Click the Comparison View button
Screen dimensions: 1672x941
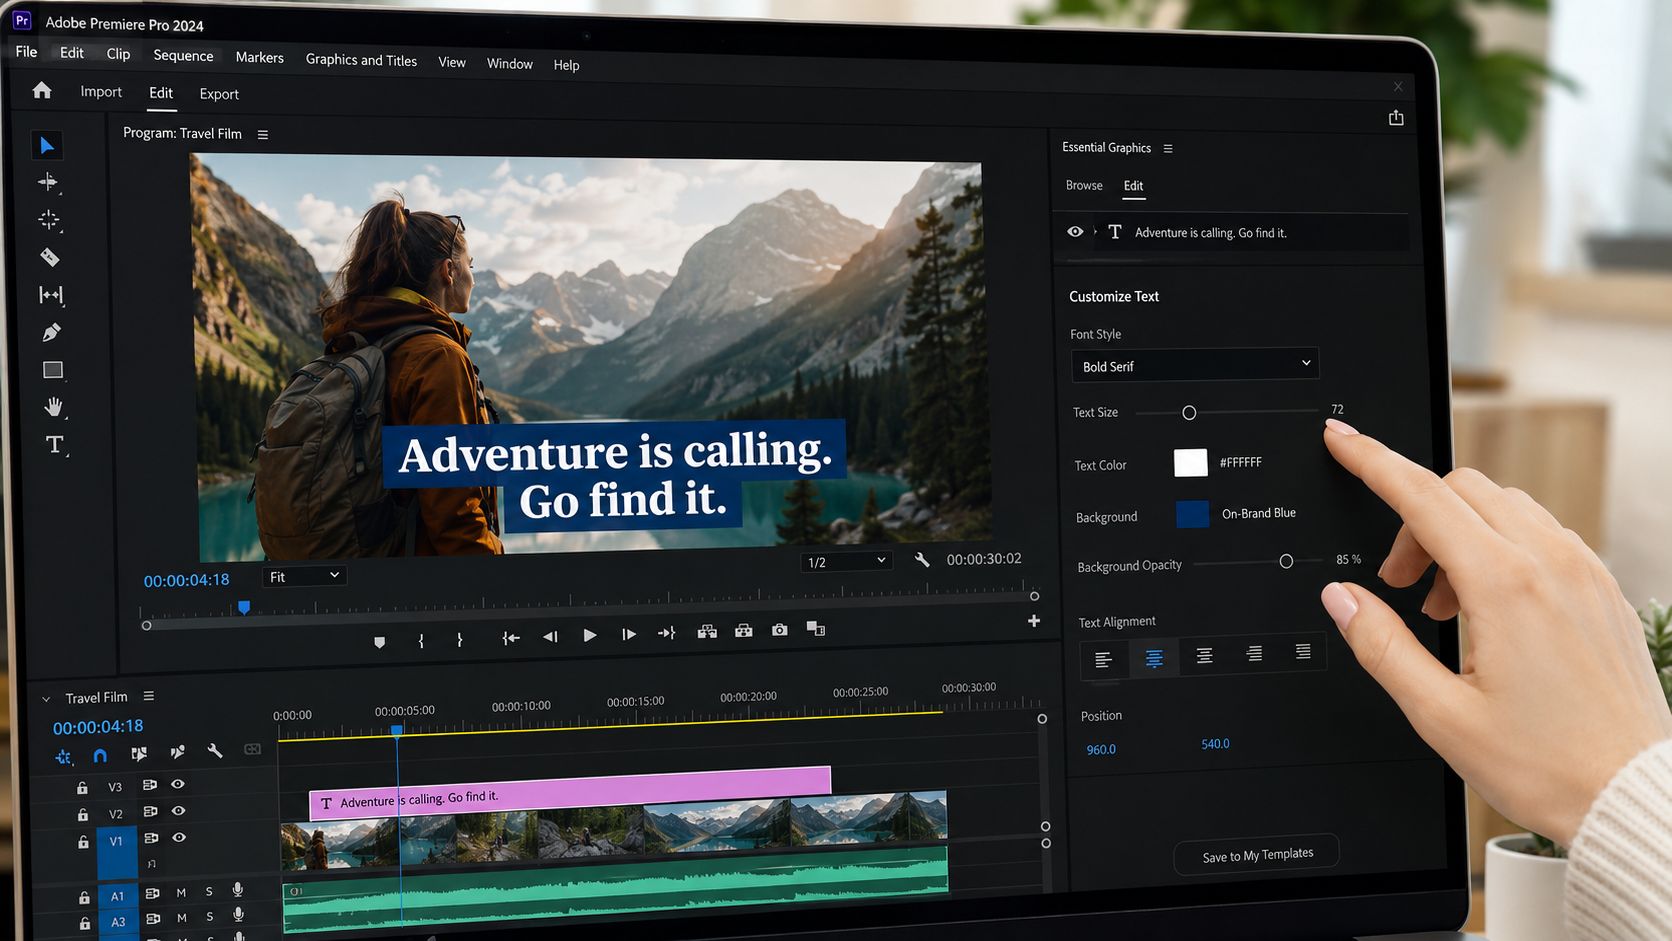816,629
